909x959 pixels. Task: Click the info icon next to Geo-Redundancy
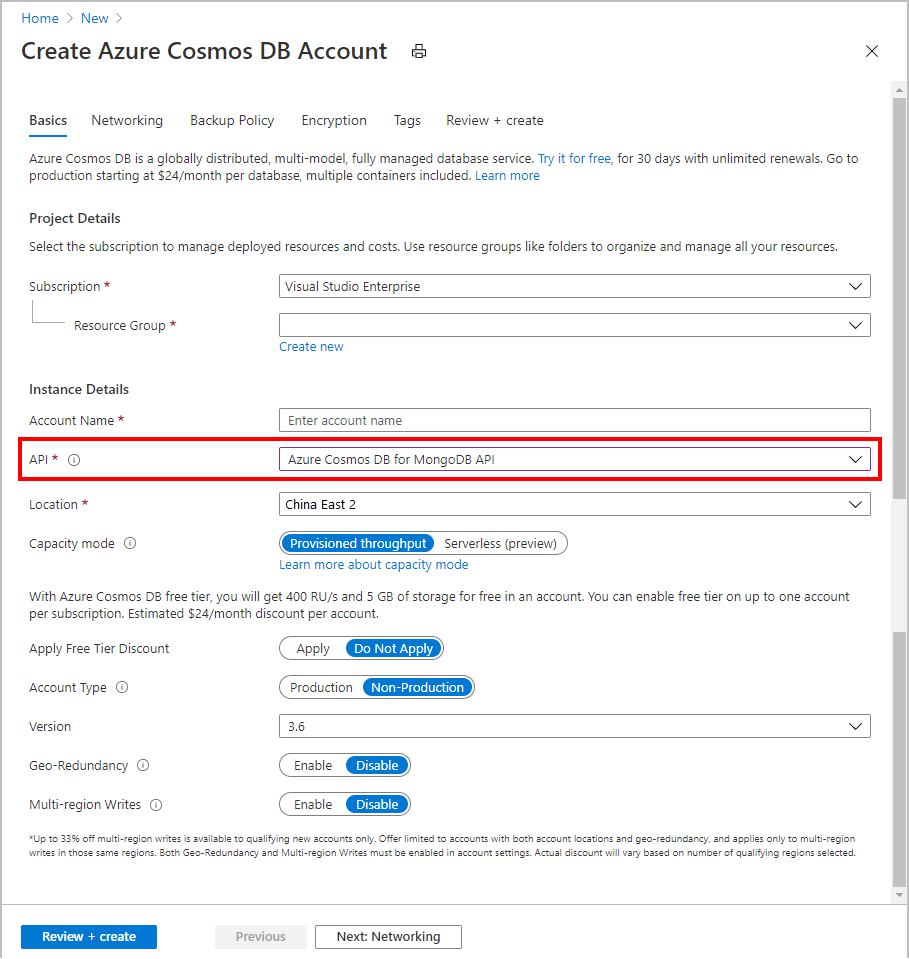[143, 765]
